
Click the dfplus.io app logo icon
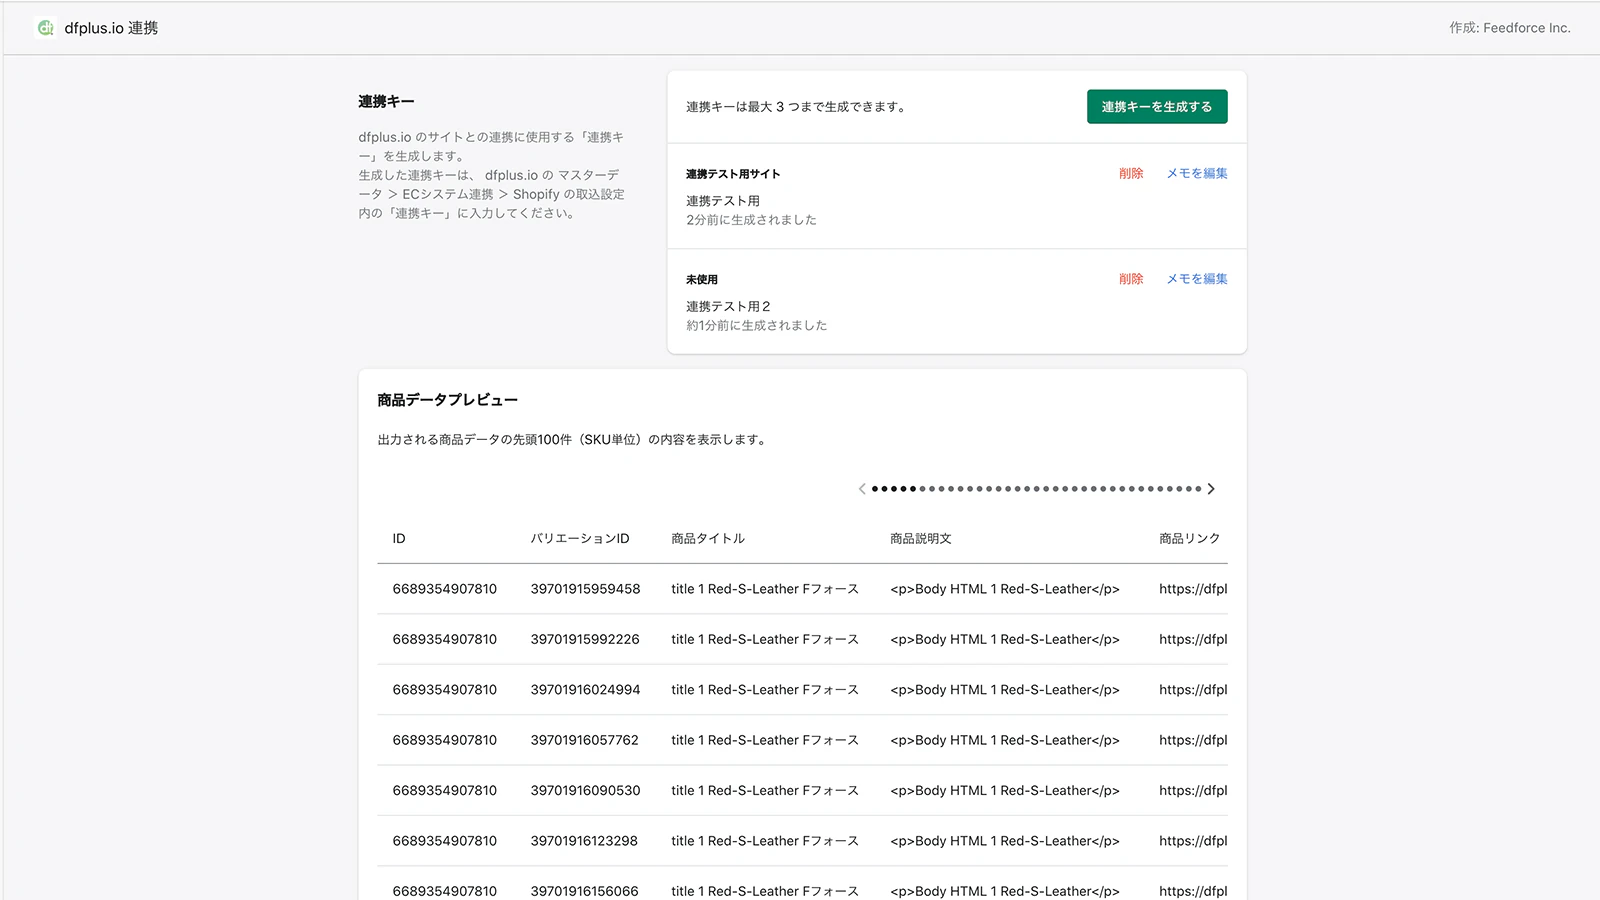tap(45, 28)
